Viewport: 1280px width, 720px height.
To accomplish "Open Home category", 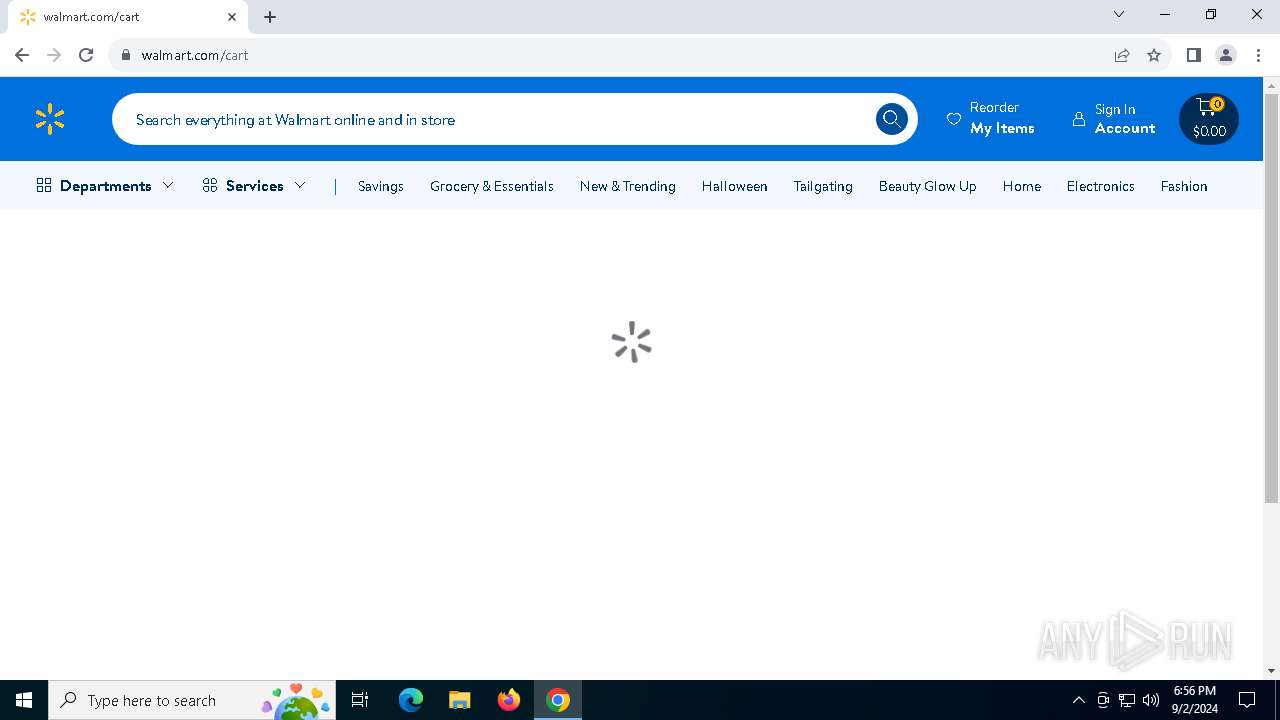I will click(x=1022, y=186).
